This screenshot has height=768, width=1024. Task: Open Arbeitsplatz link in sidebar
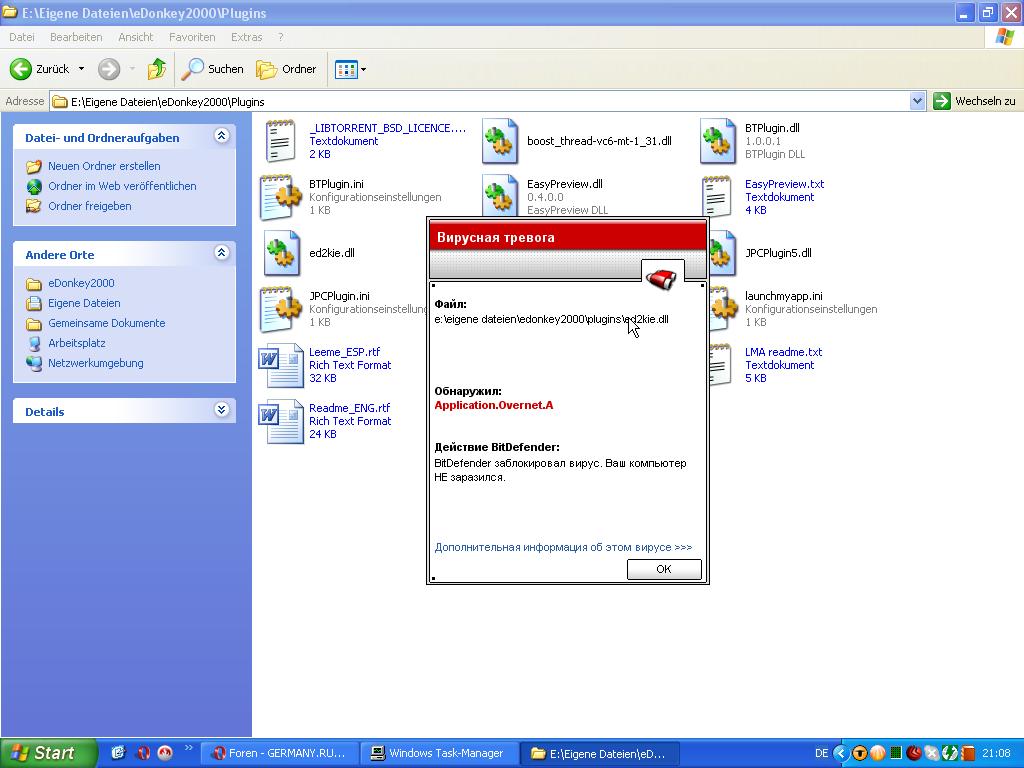tap(76, 344)
